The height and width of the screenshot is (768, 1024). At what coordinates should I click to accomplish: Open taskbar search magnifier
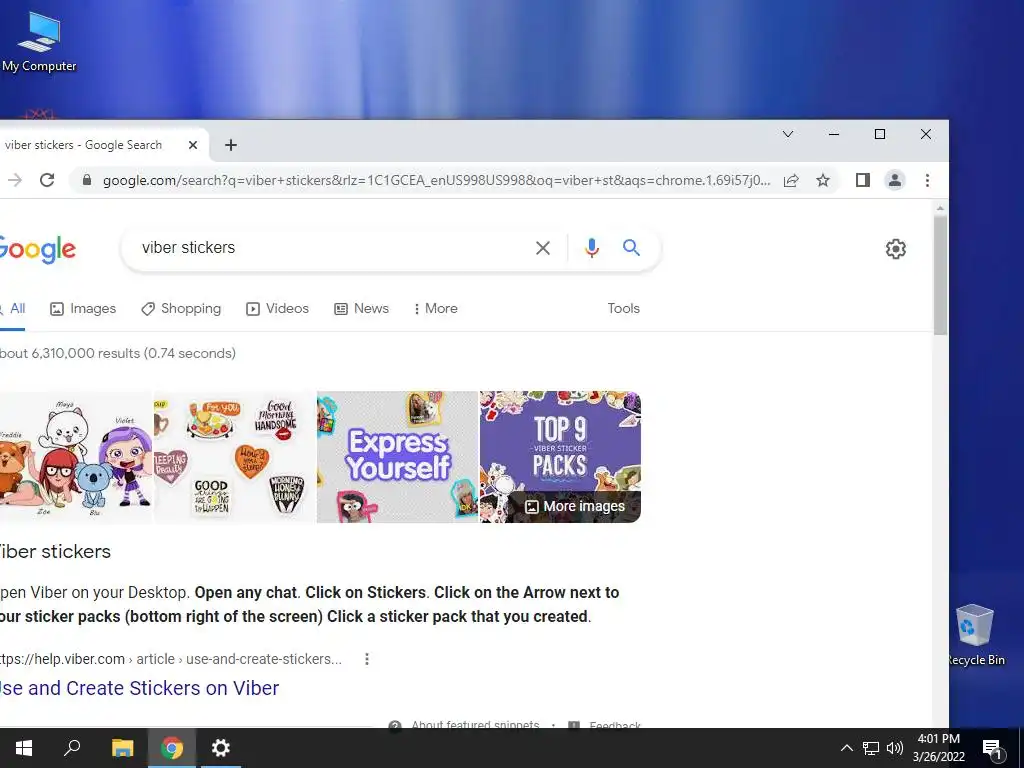pos(72,748)
